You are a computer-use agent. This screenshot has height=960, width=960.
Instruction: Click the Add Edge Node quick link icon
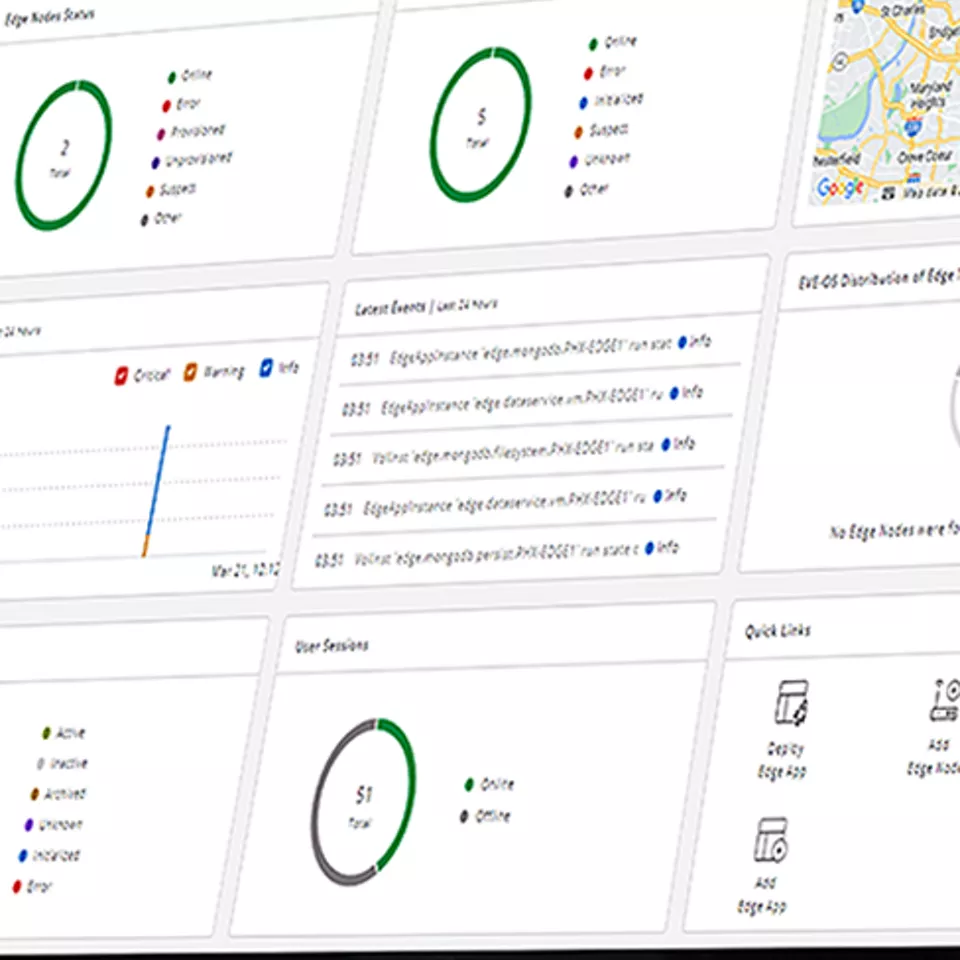pyautogui.click(x=946, y=700)
